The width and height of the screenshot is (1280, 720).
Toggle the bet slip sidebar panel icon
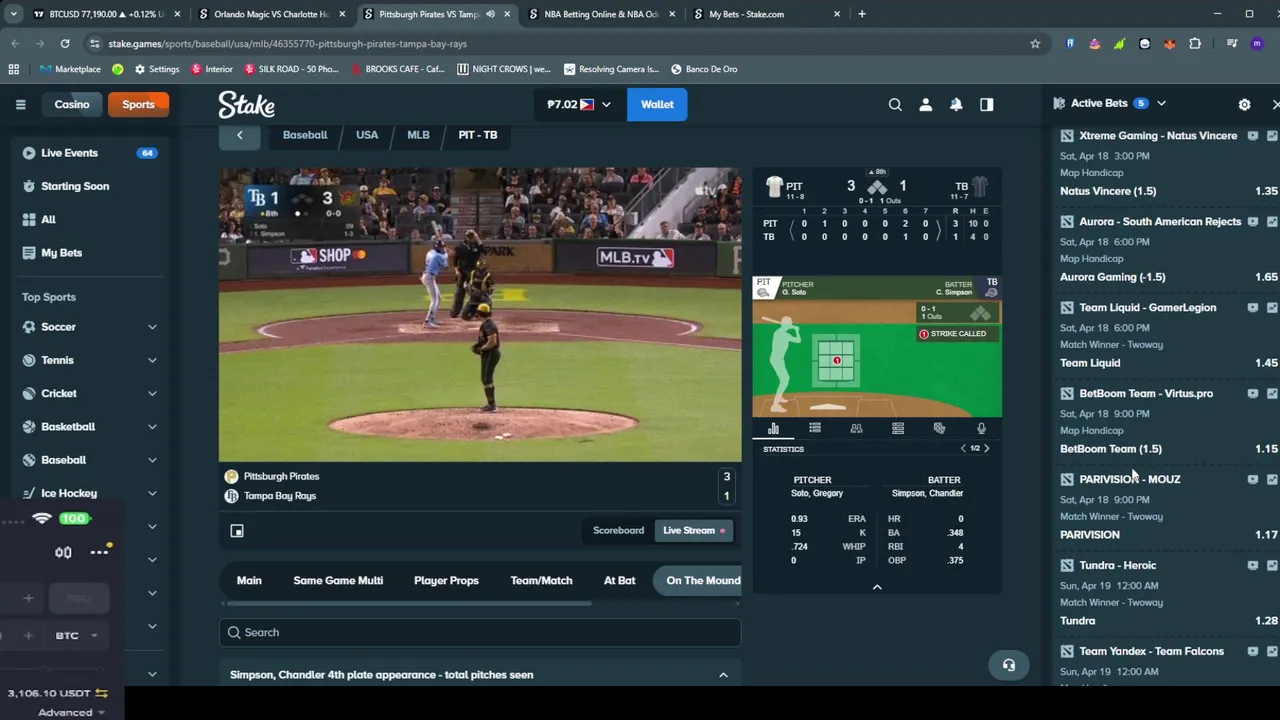[x=987, y=104]
